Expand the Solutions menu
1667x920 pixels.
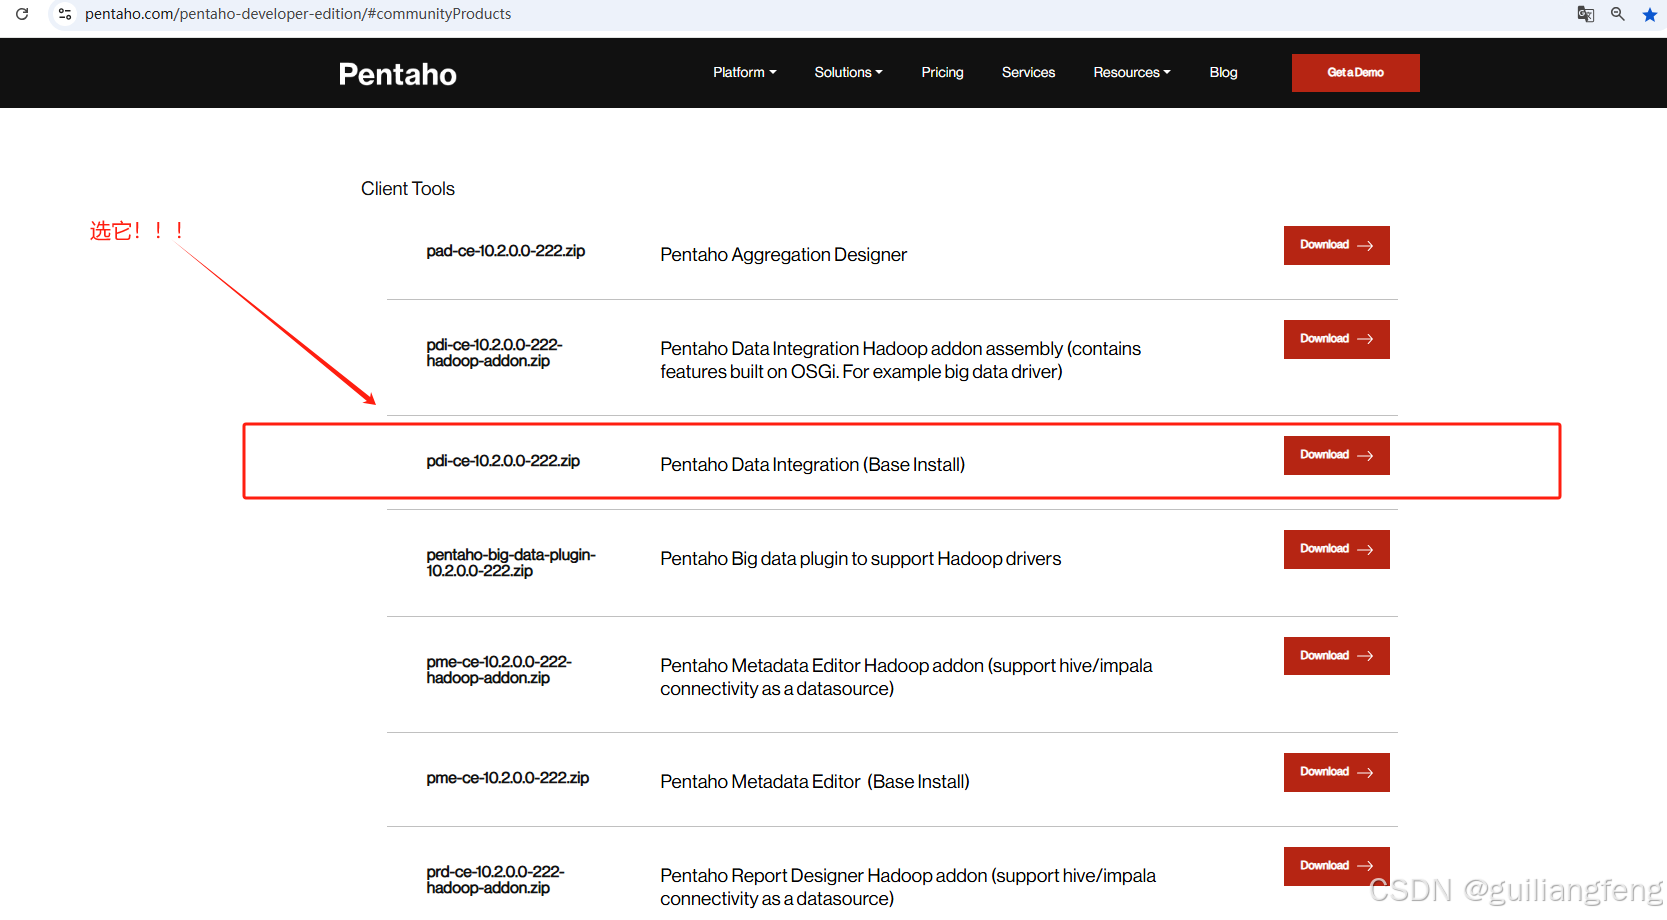(x=848, y=72)
